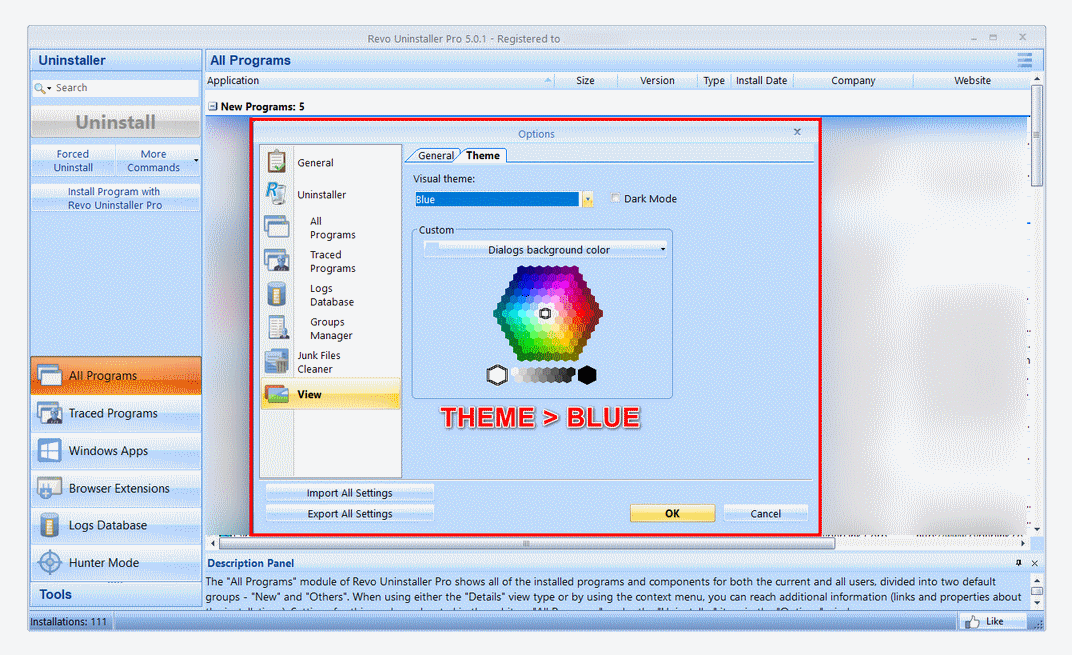Sort by Company column header
The width and height of the screenshot is (1072, 655).
853,81
